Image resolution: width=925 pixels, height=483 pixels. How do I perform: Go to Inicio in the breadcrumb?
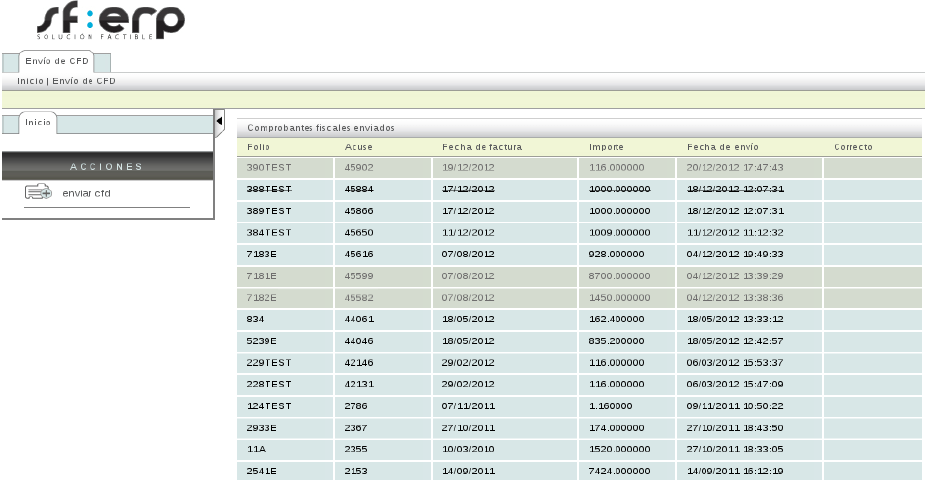pos(30,81)
